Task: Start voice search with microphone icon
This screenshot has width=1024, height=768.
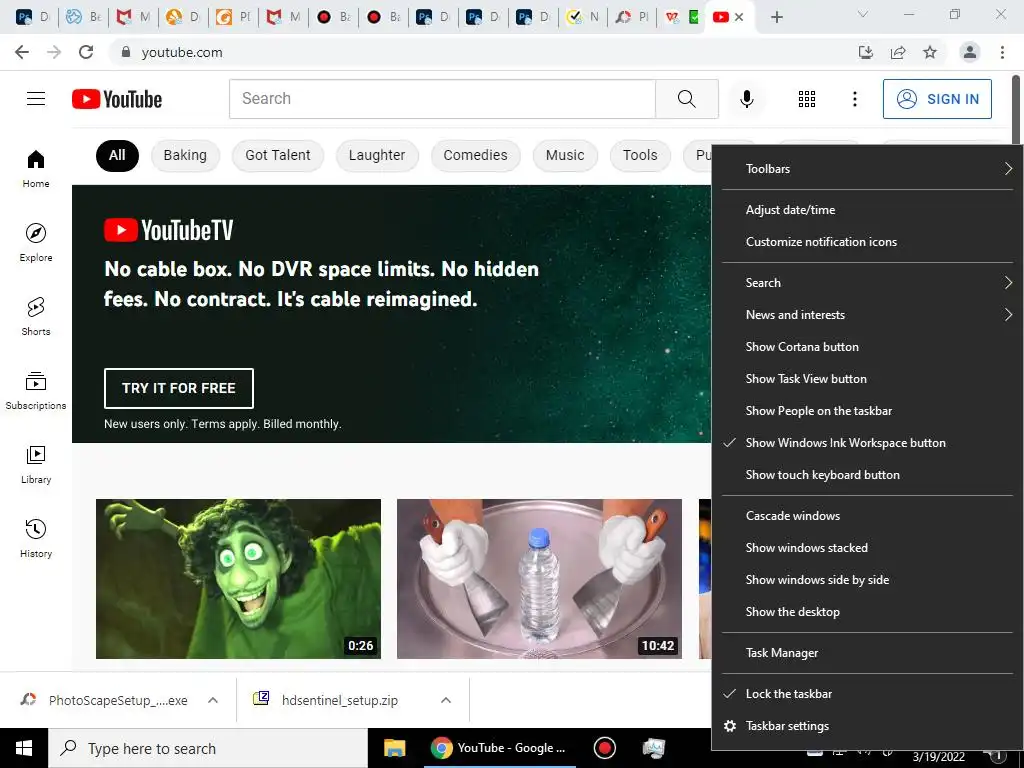Action: click(x=746, y=99)
